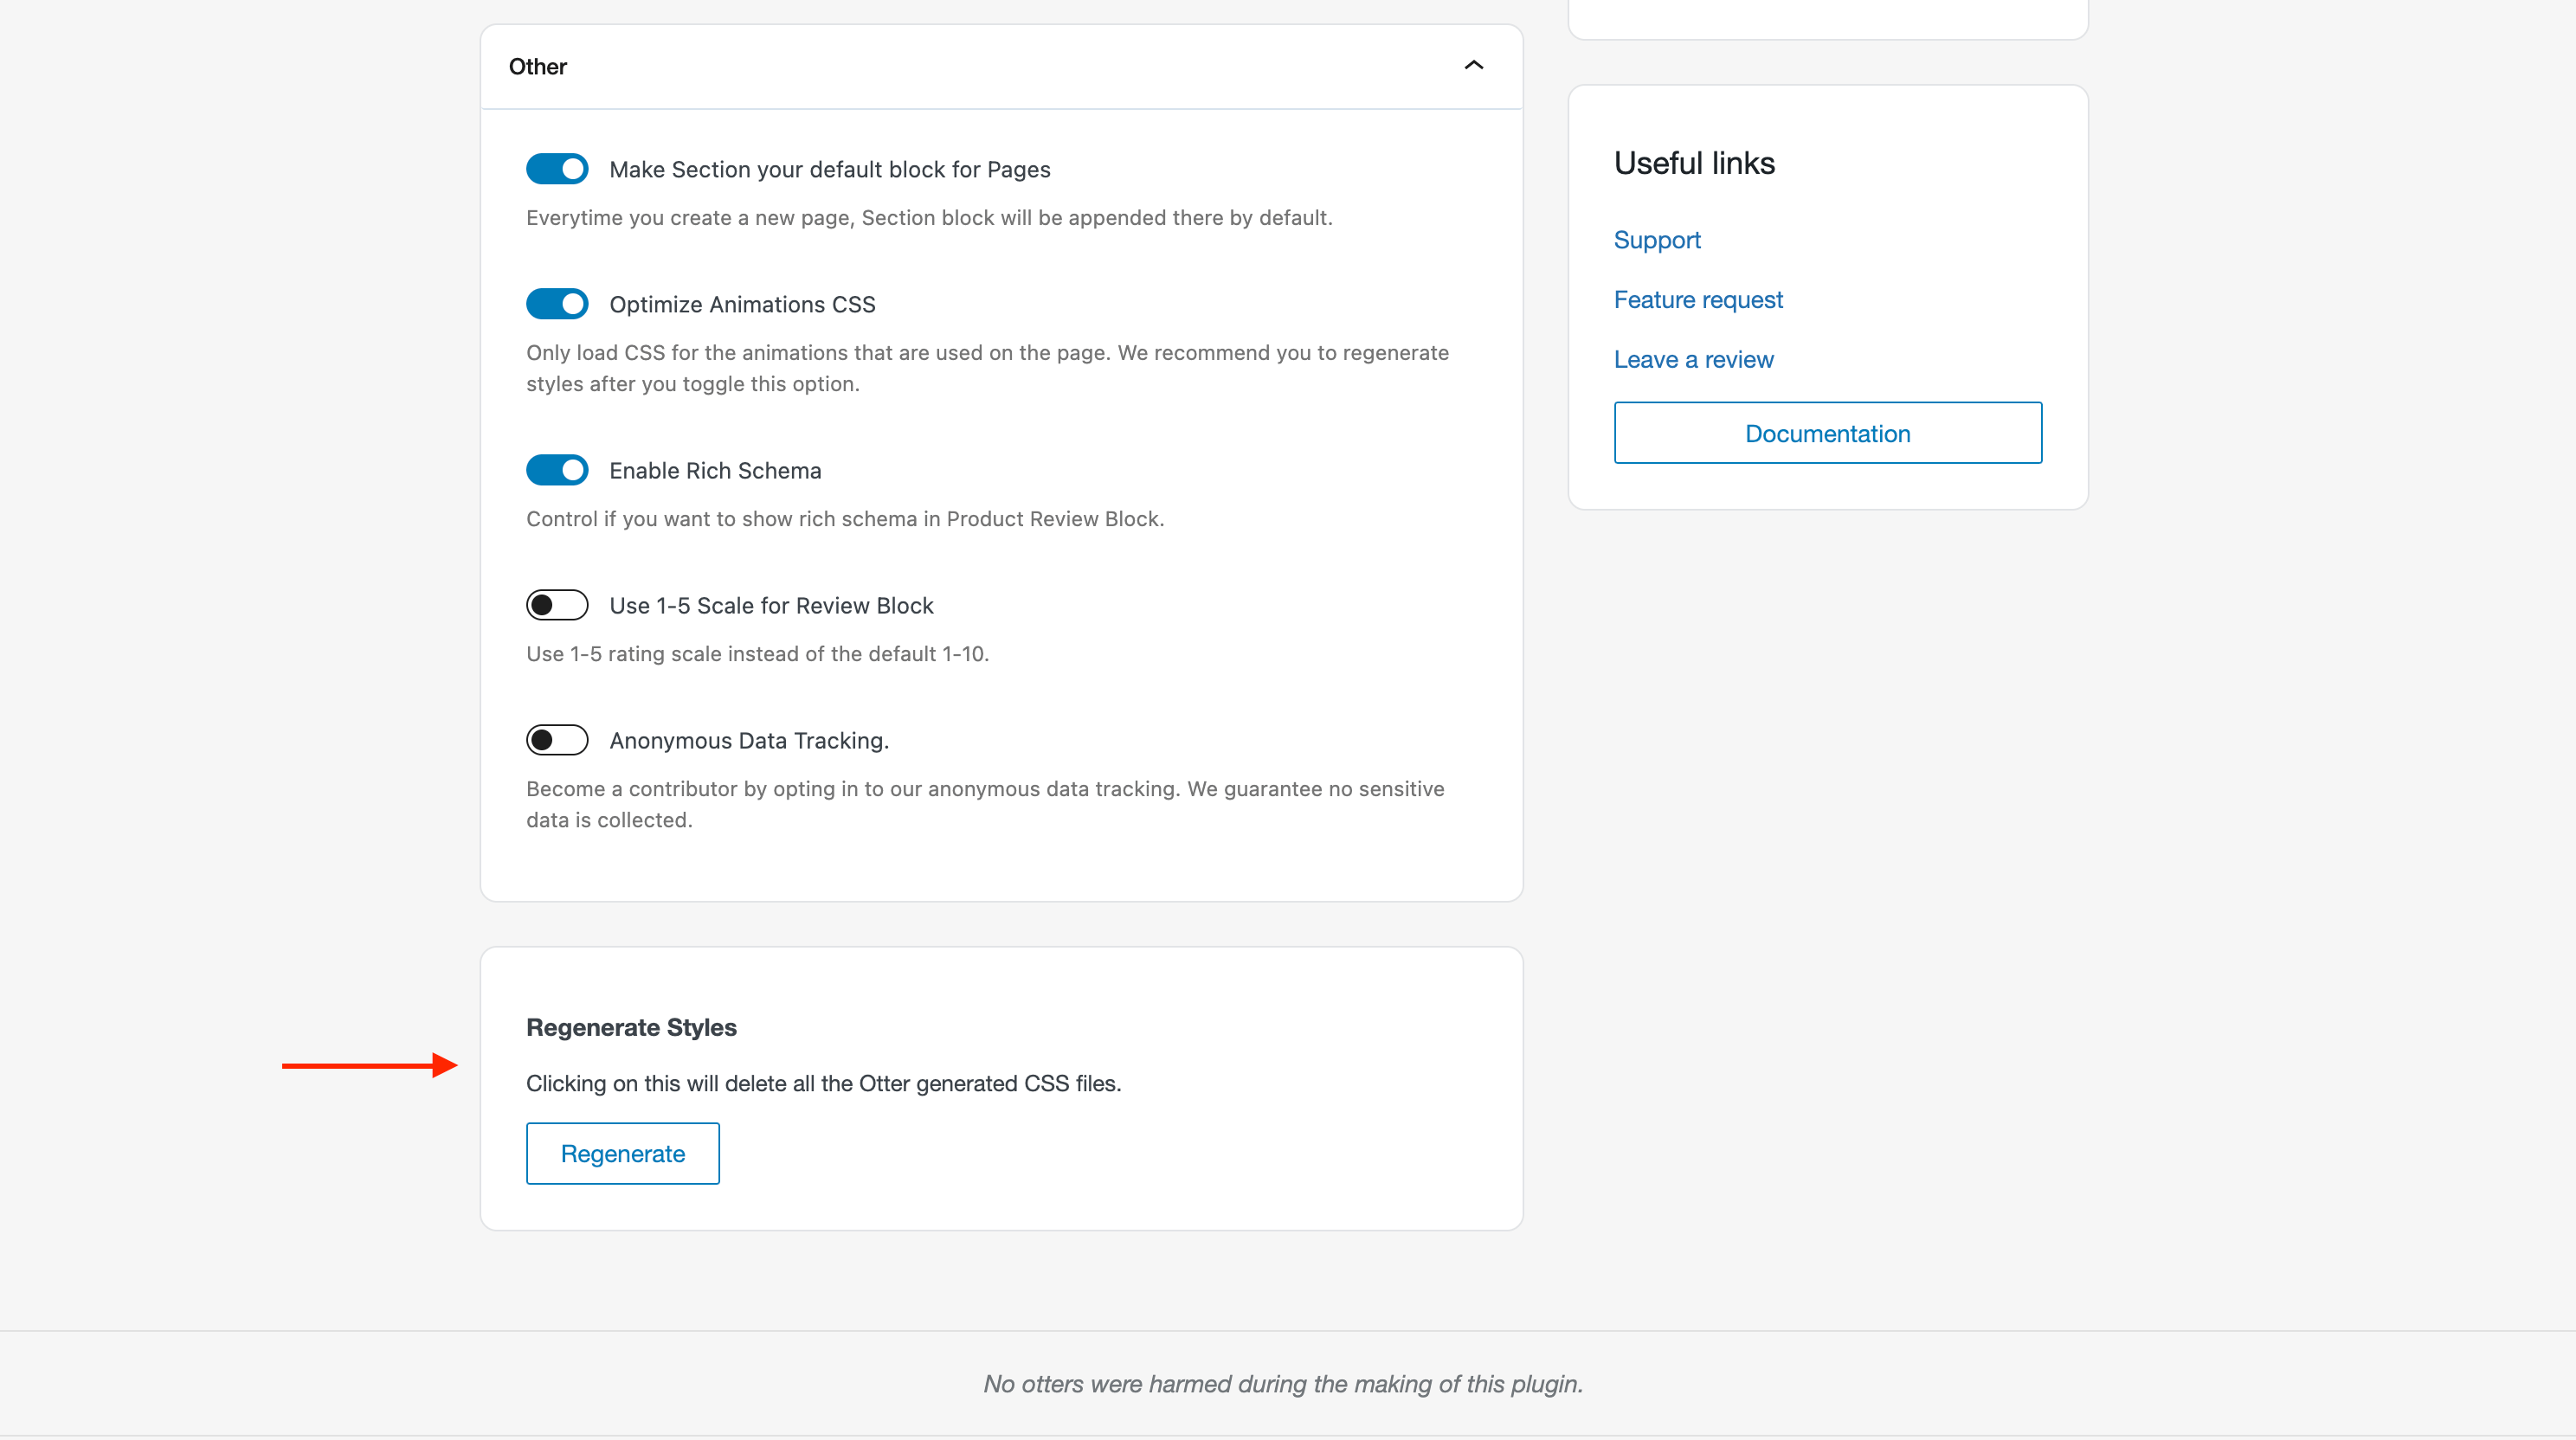The image size is (2576, 1440).
Task: Click the Leave a review link
Action: coord(1693,360)
